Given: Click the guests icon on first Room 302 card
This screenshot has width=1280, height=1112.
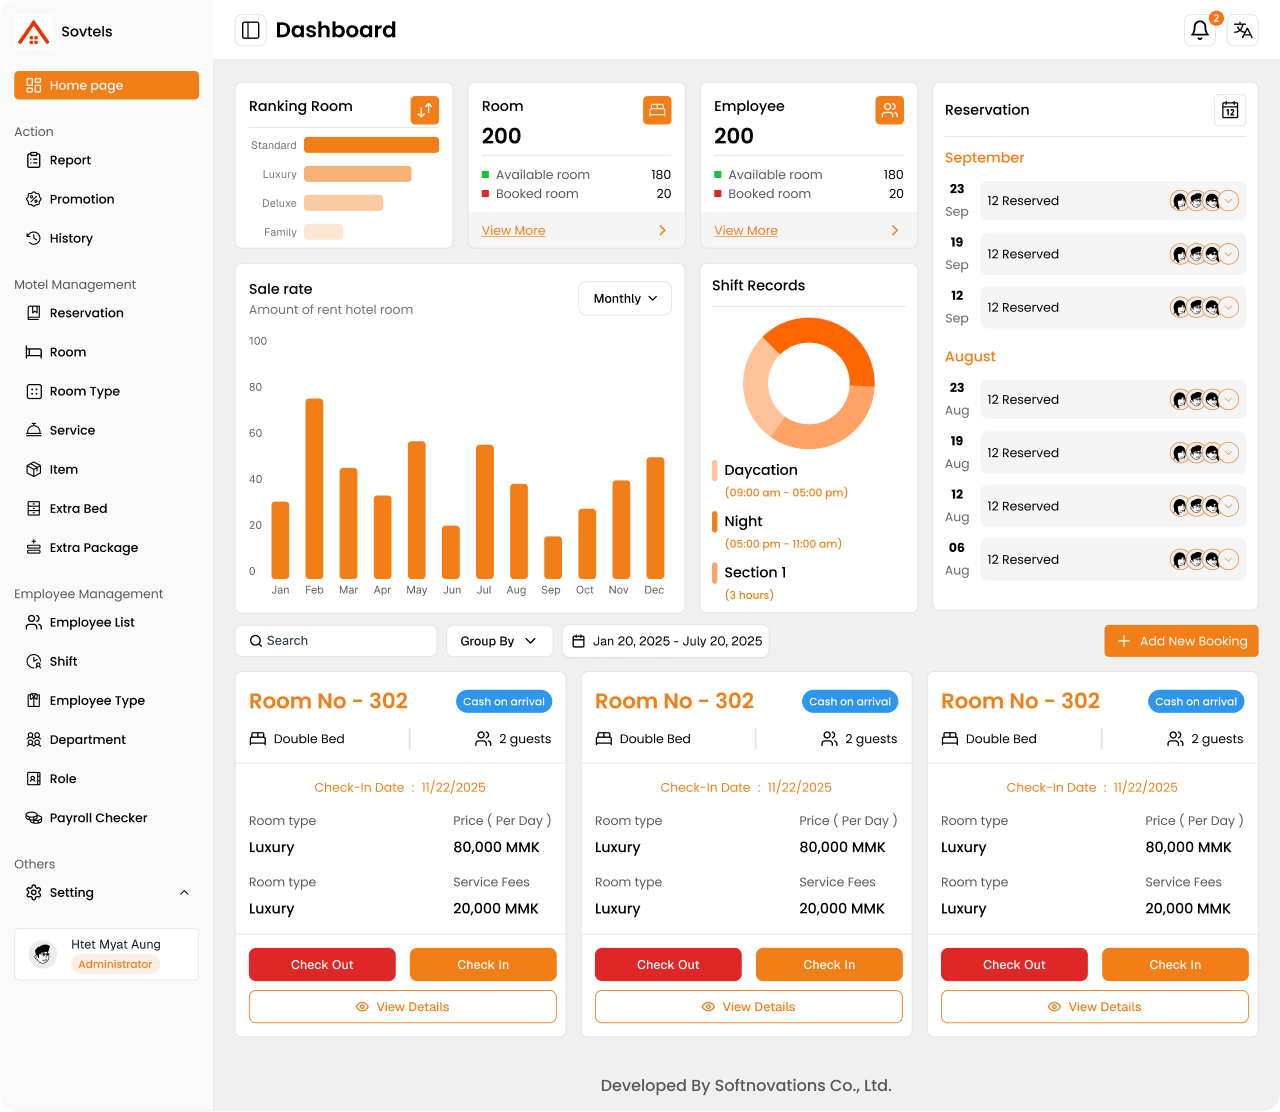Looking at the screenshot, I should tap(481, 738).
